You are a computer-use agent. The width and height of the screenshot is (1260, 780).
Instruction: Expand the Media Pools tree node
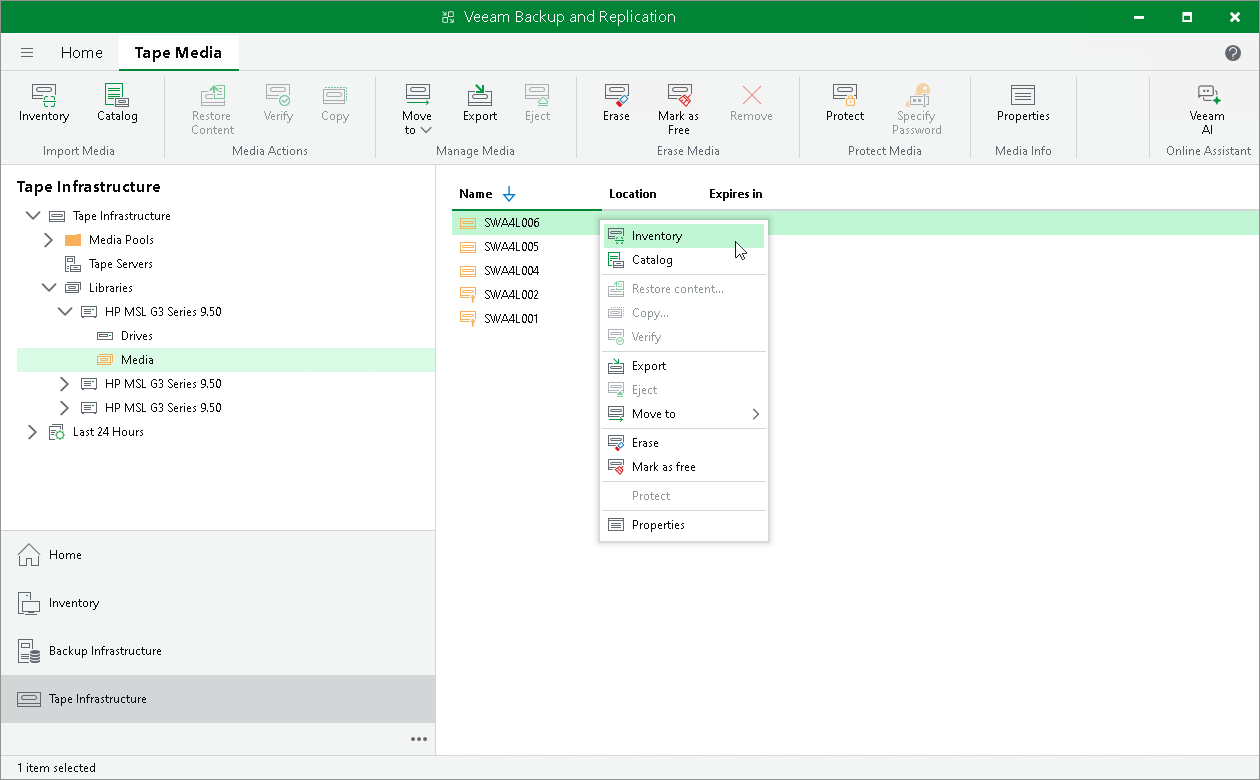click(48, 240)
